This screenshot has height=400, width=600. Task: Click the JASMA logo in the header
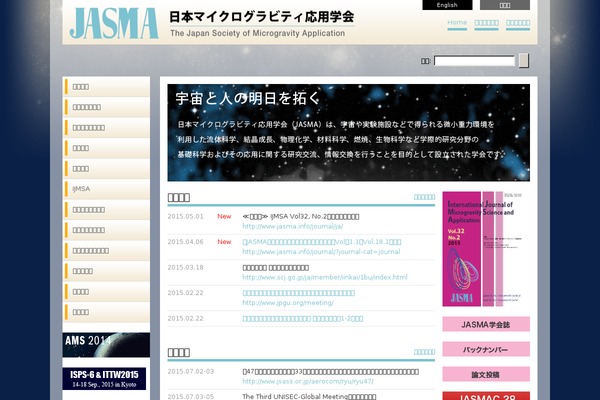(x=114, y=23)
